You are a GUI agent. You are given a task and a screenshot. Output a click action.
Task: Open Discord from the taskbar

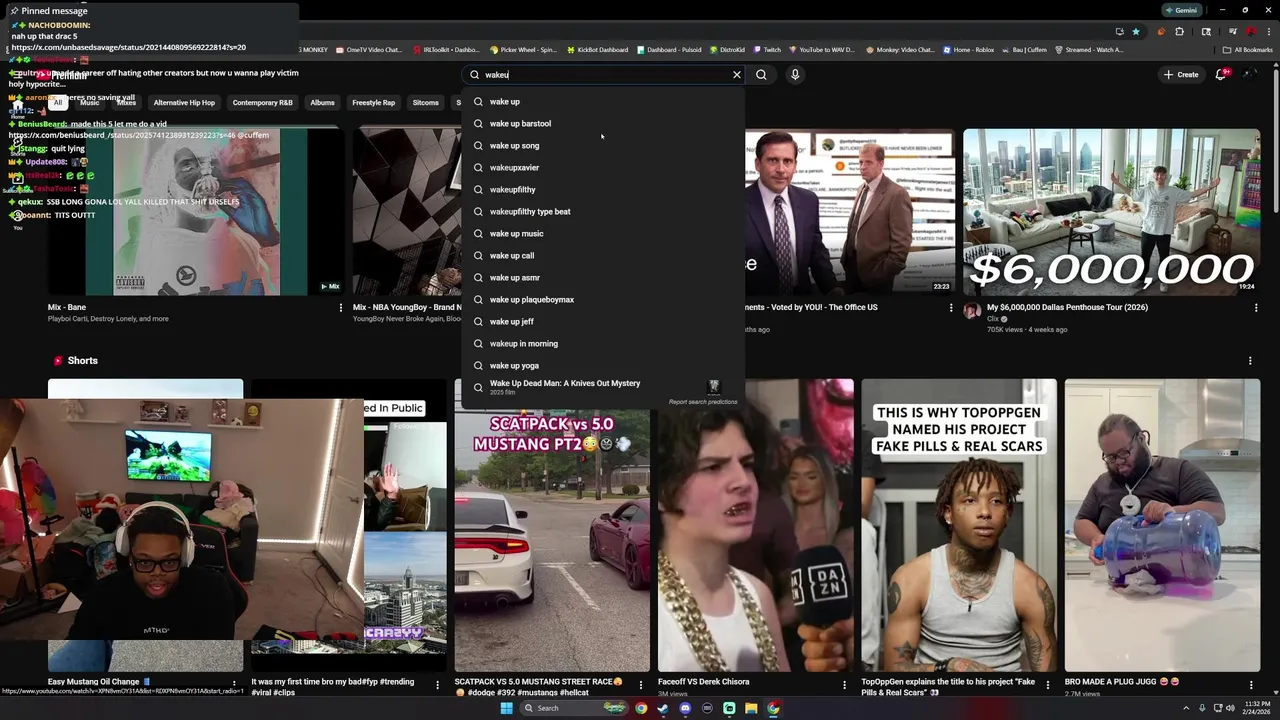tap(685, 708)
